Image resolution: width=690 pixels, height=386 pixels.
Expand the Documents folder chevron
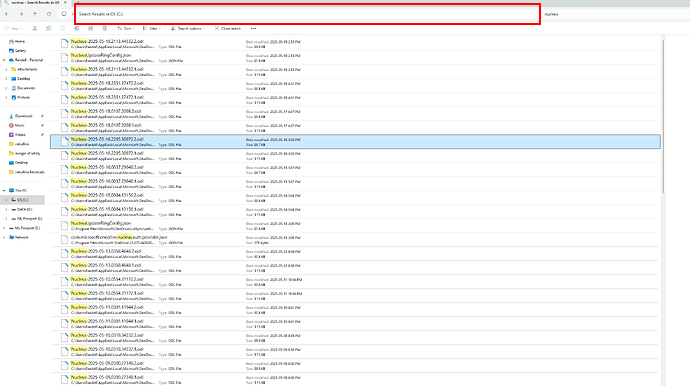tap(6, 88)
